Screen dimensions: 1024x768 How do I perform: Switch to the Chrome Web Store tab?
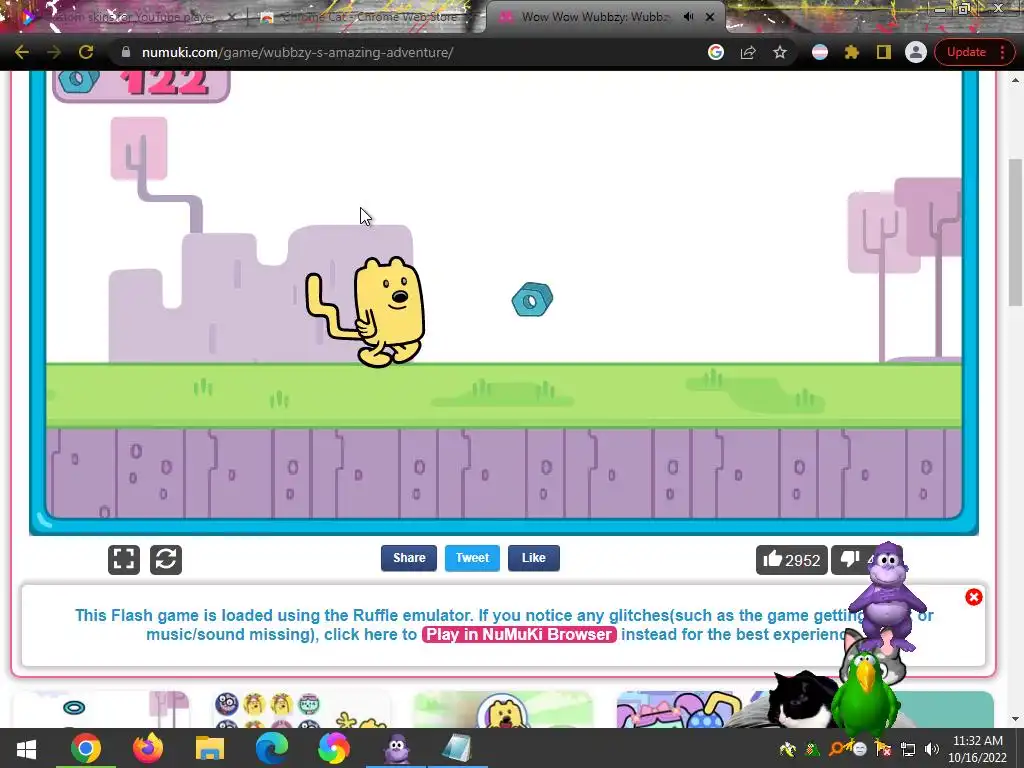click(x=366, y=17)
